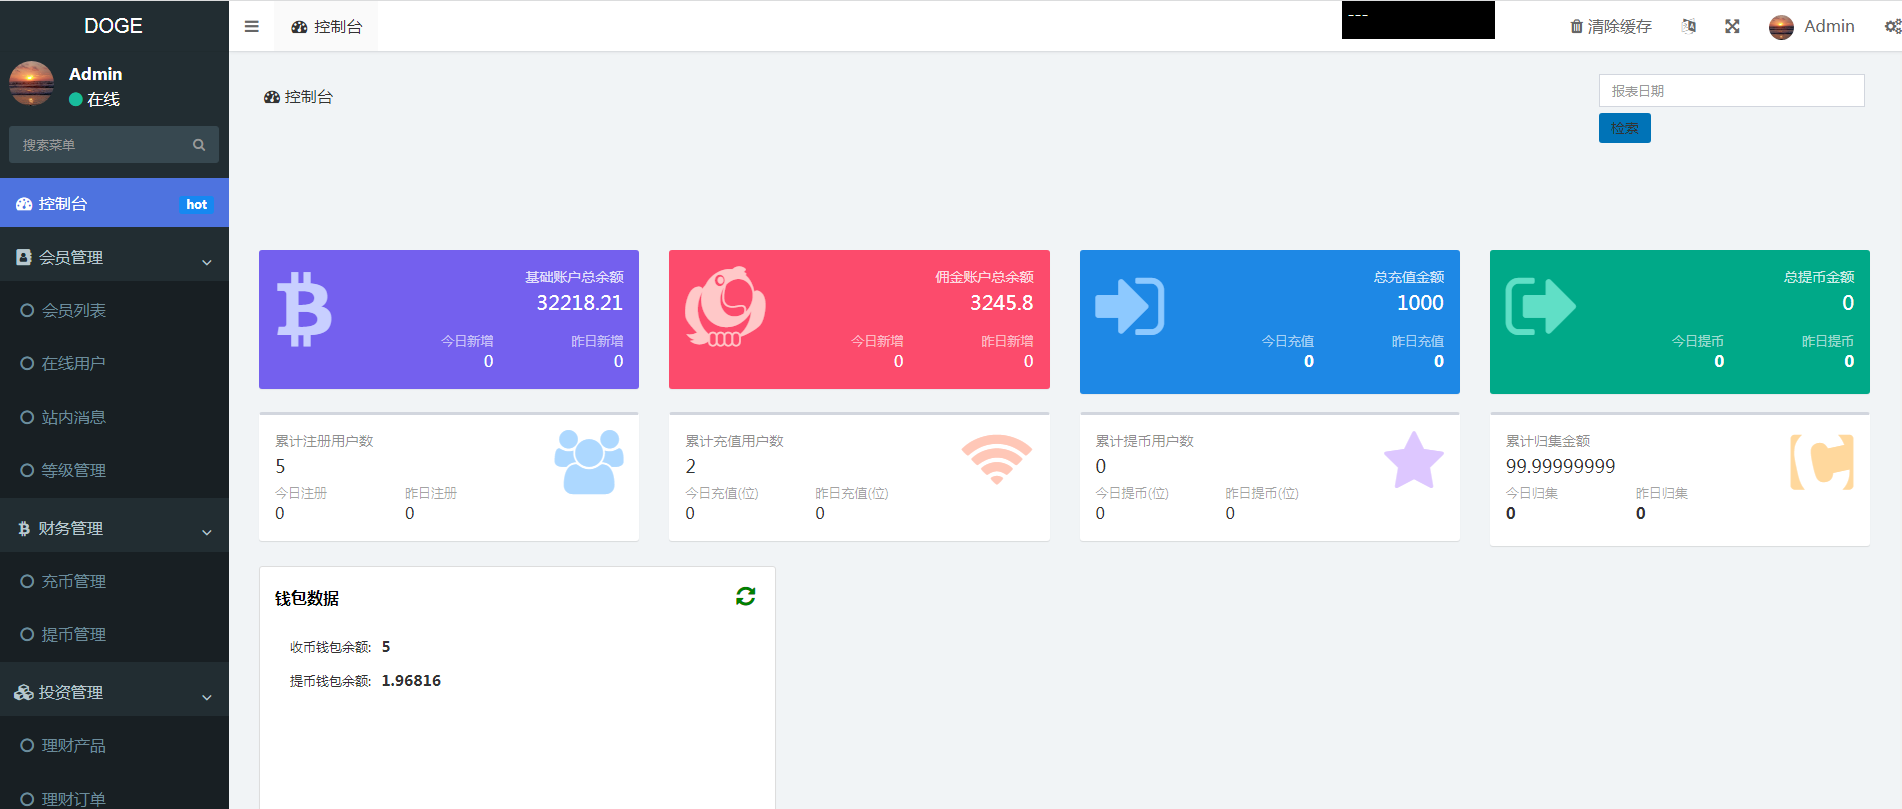The width and height of the screenshot is (1902, 809).
Task: Click the users icon on 累计注册用户数 card
Action: coord(589,462)
